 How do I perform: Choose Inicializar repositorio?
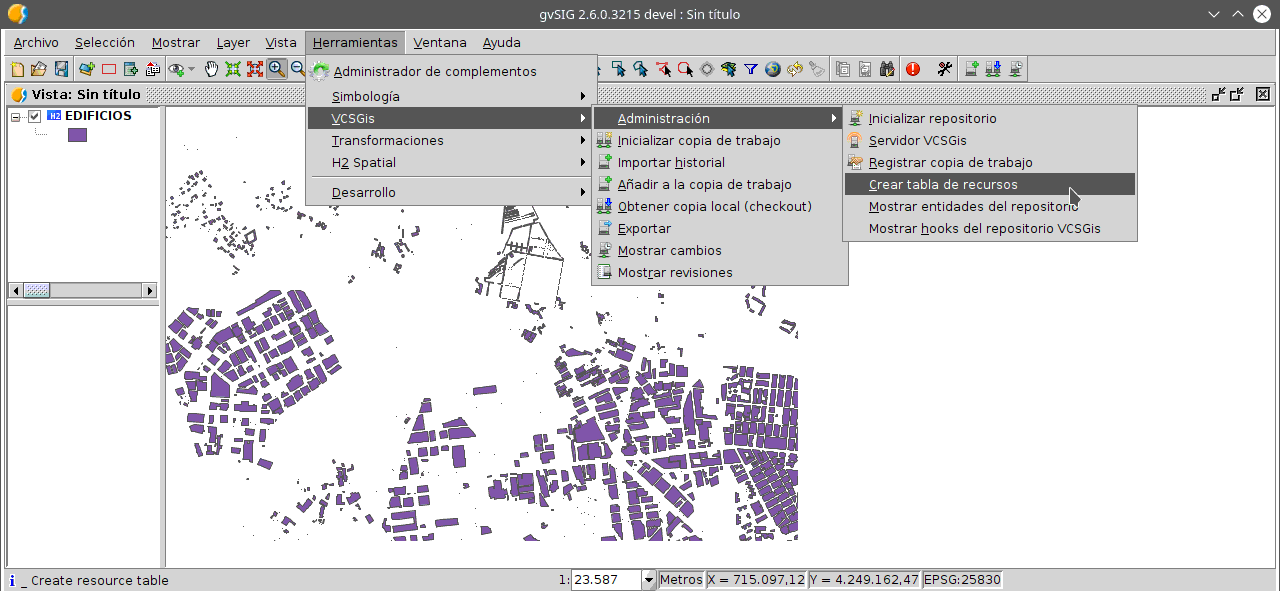pyautogui.click(x=990, y=118)
